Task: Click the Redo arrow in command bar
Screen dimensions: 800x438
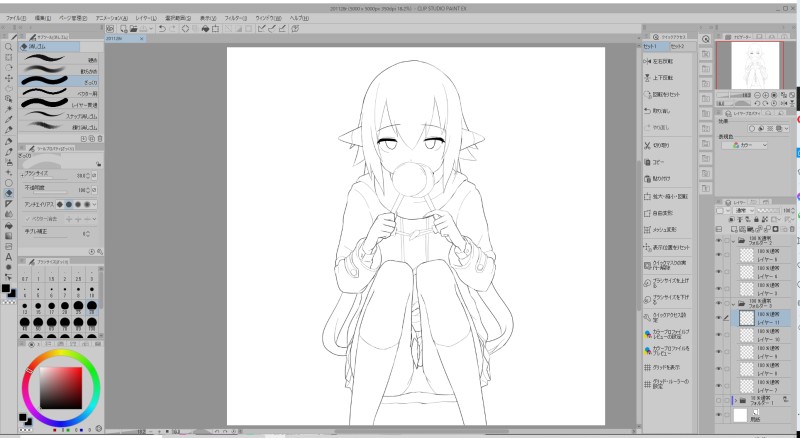Action: pos(172,29)
